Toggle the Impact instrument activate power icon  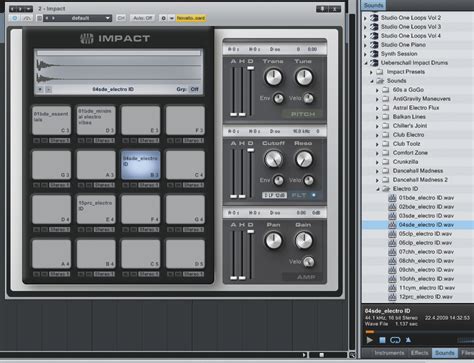[x=14, y=18]
